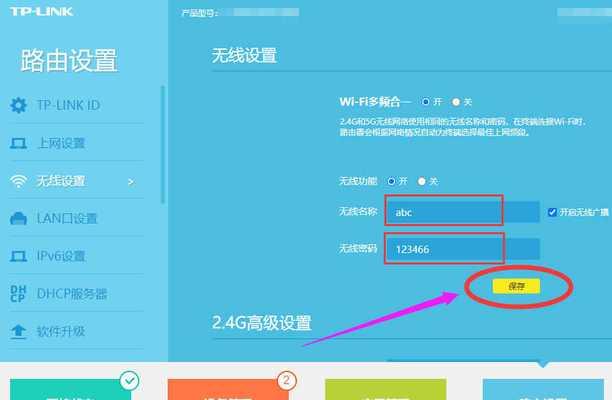The image size is (612, 400).
Task: Click the TP-LINK logo
Action: 41,11
